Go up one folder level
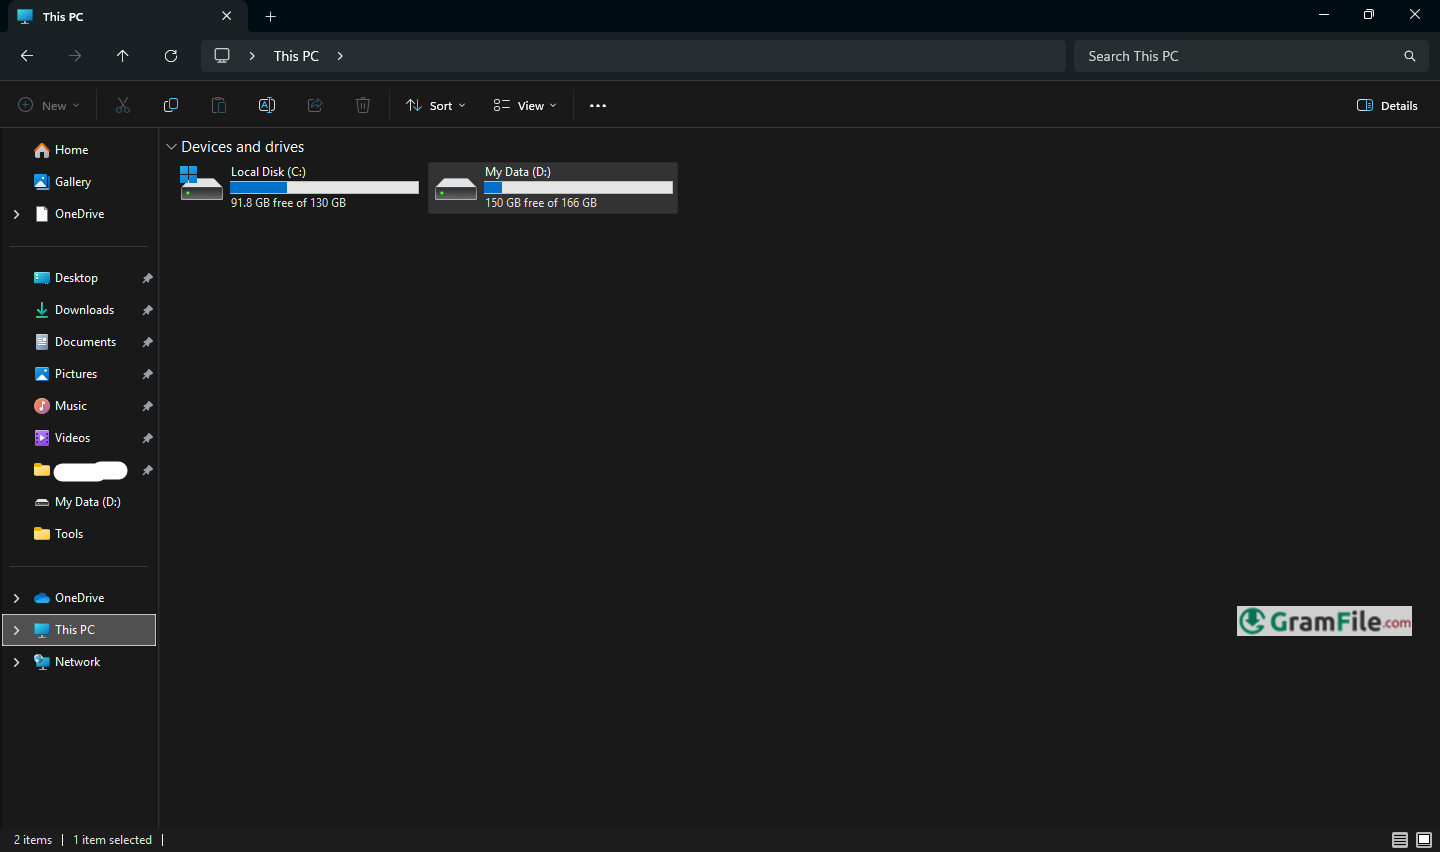The image size is (1440, 852). click(x=123, y=56)
